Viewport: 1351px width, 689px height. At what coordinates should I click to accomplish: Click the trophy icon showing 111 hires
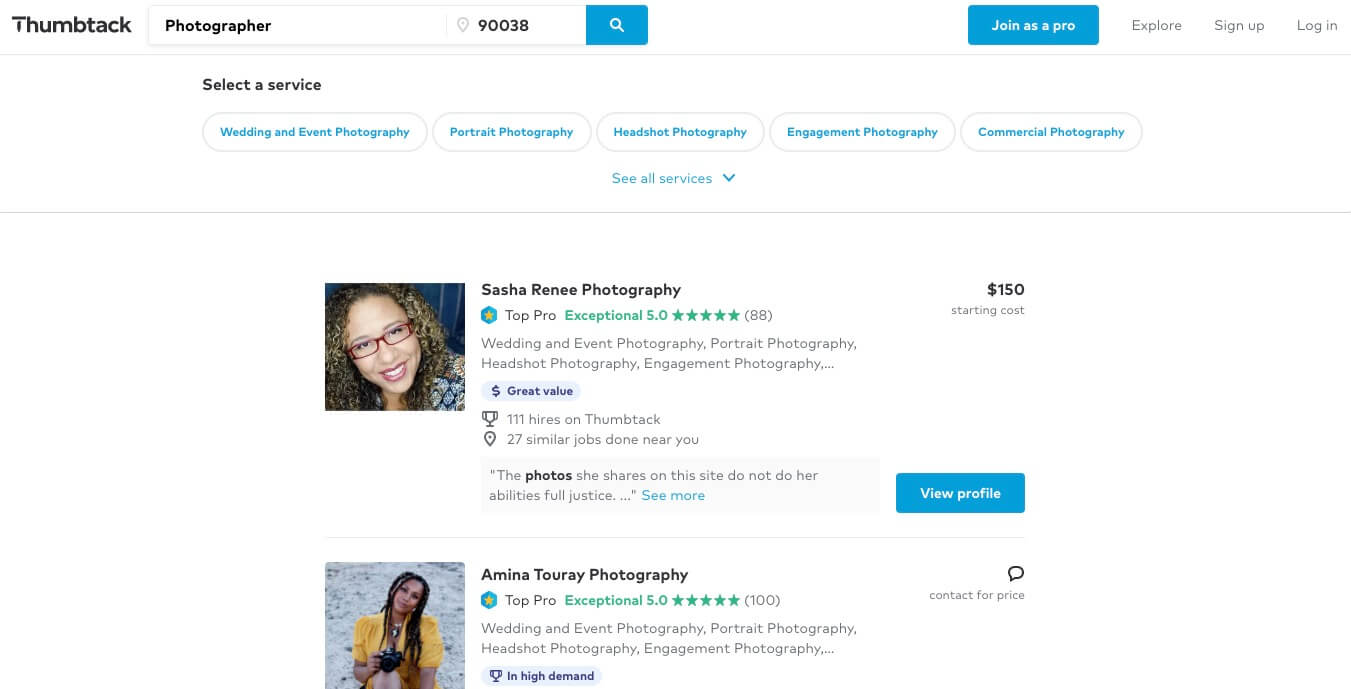click(x=490, y=419)
